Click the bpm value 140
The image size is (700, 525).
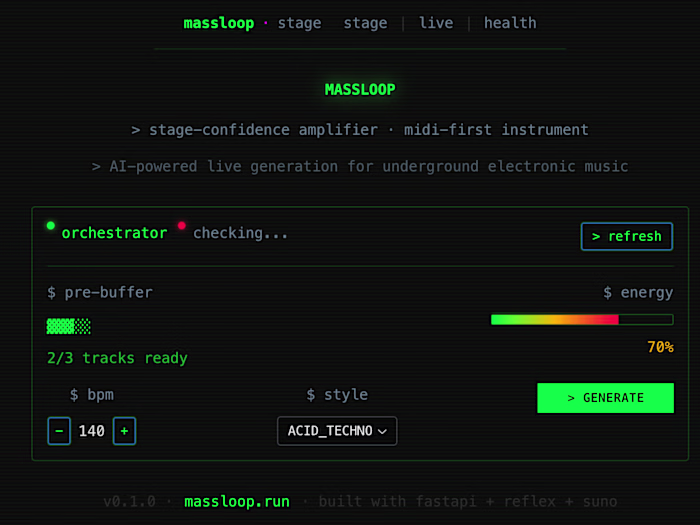pos(92,431)
